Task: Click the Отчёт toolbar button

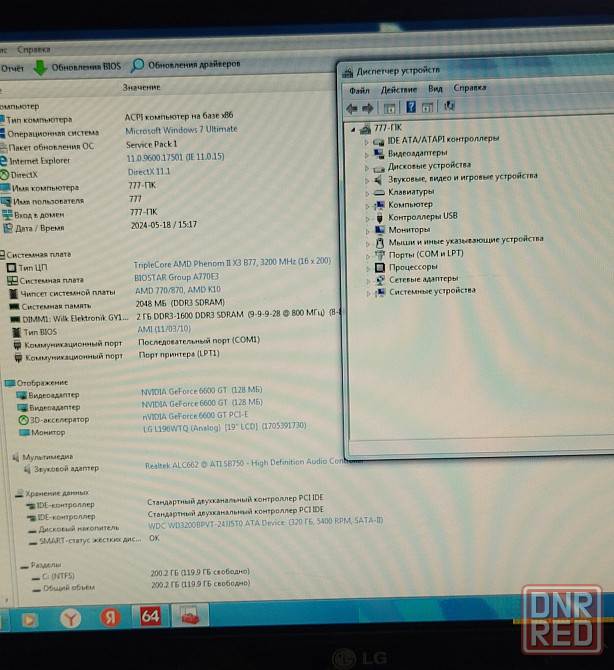Action: [x=12, y=68]
